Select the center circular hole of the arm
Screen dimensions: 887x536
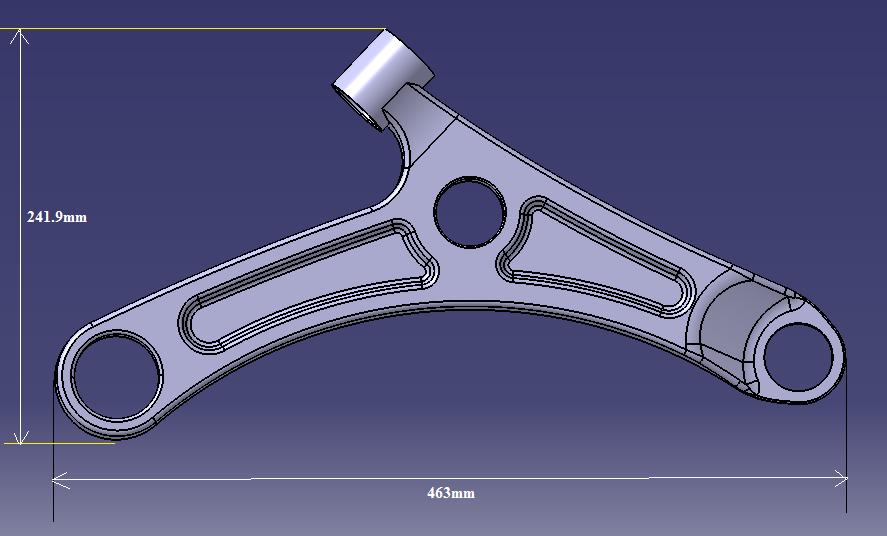[470, 212]
